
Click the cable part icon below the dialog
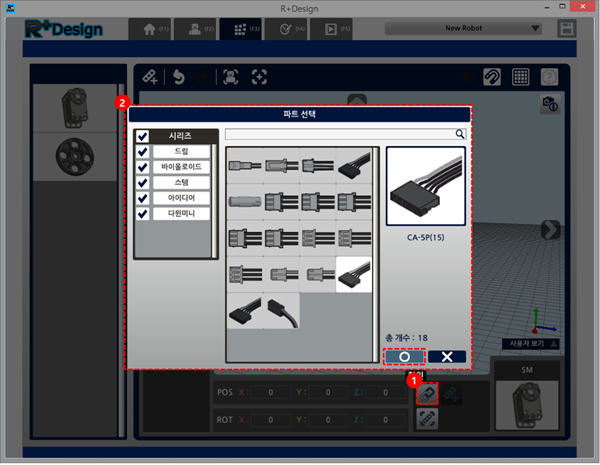point(425,392)
